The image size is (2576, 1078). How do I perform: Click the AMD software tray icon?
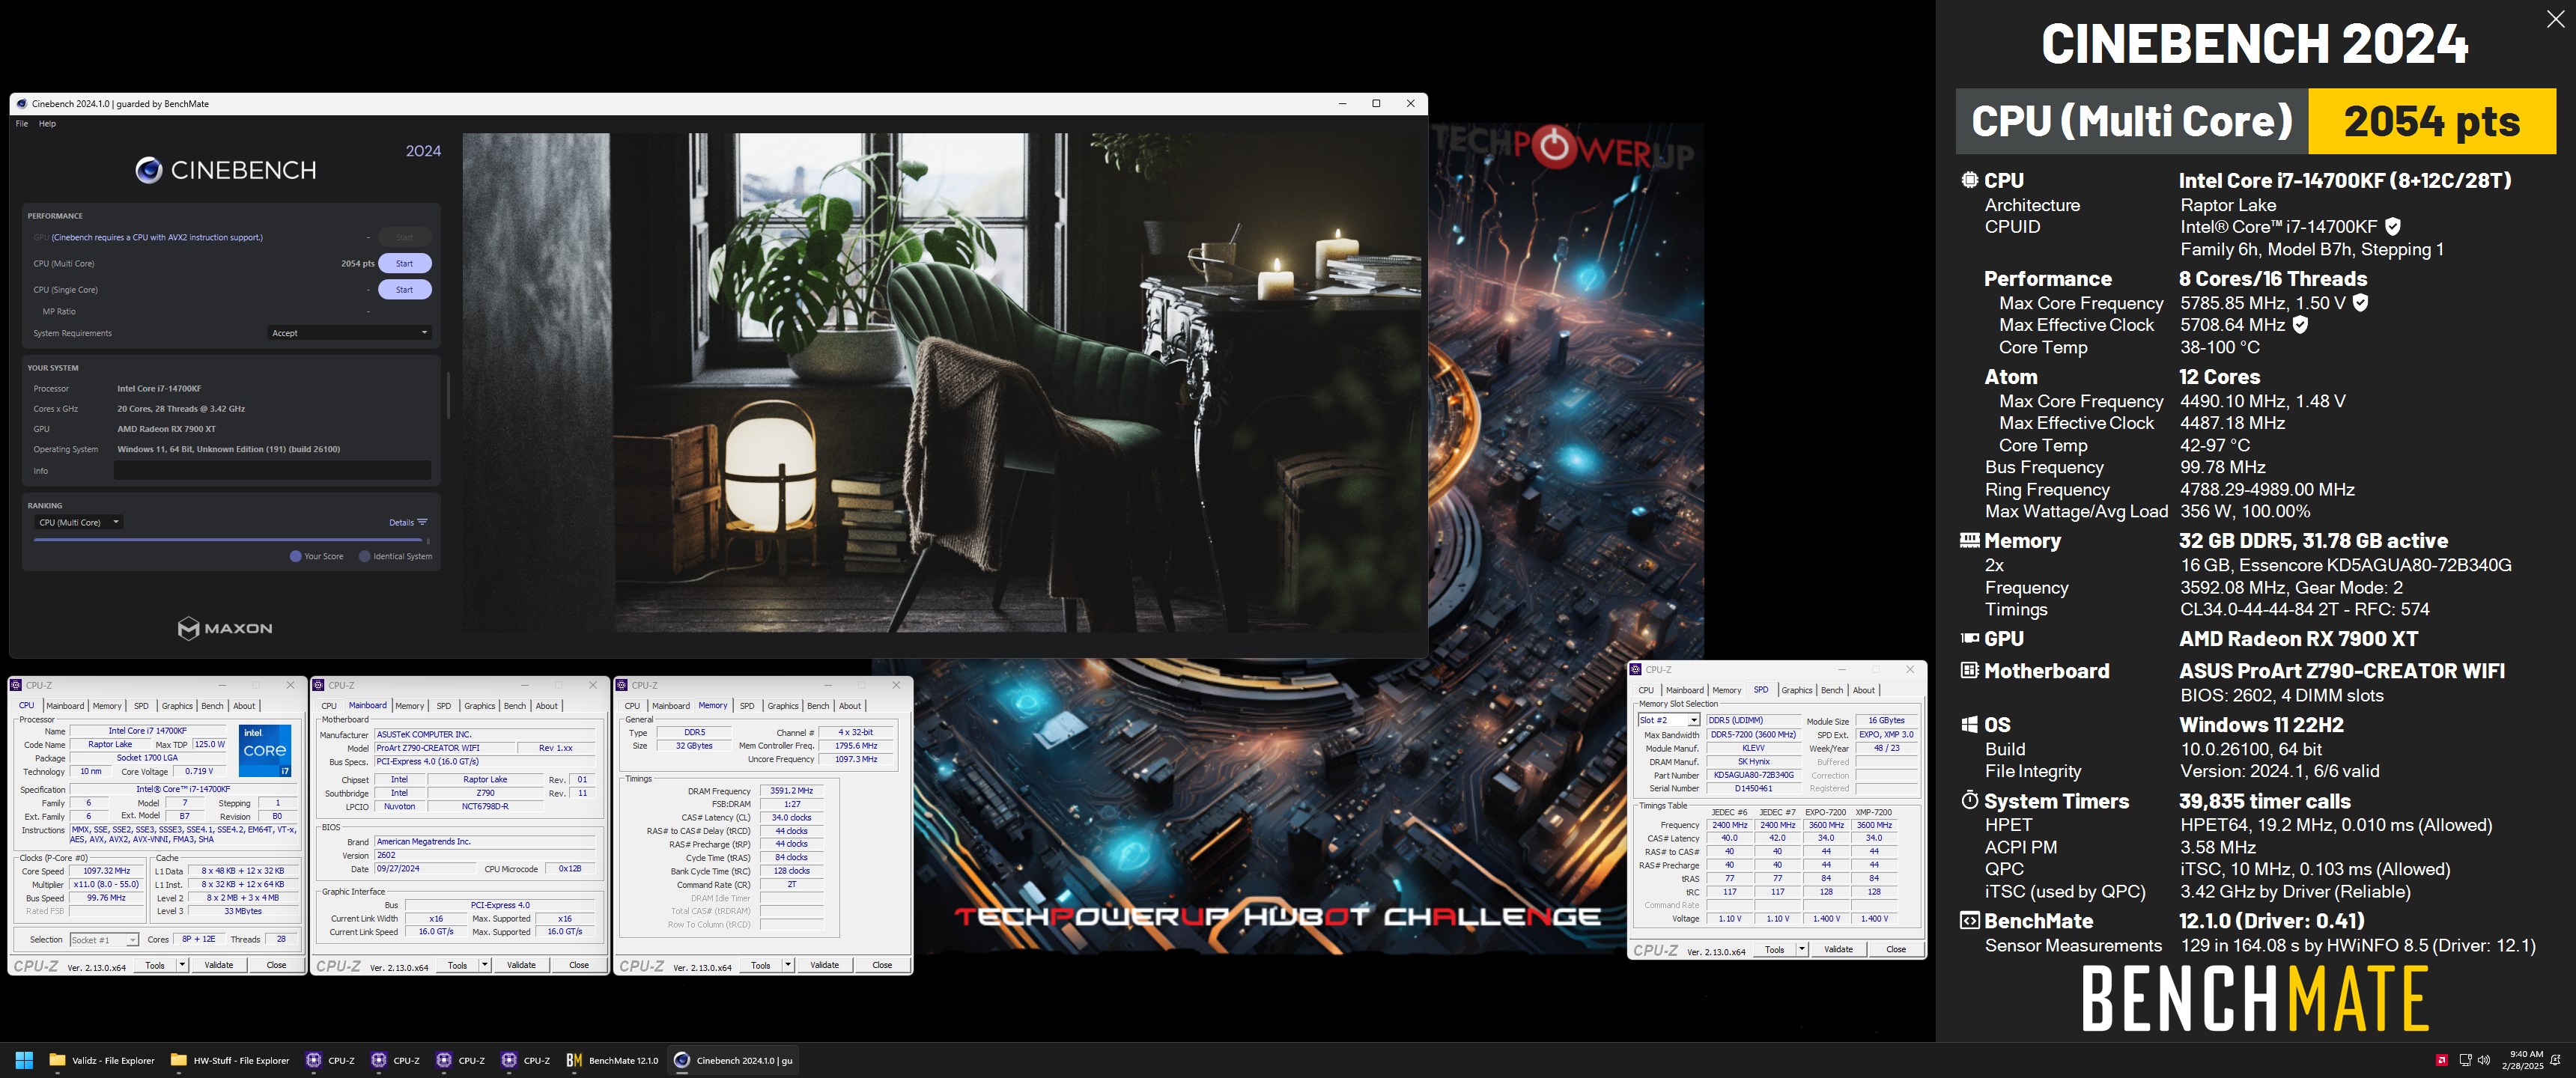click(2441, 1060)
